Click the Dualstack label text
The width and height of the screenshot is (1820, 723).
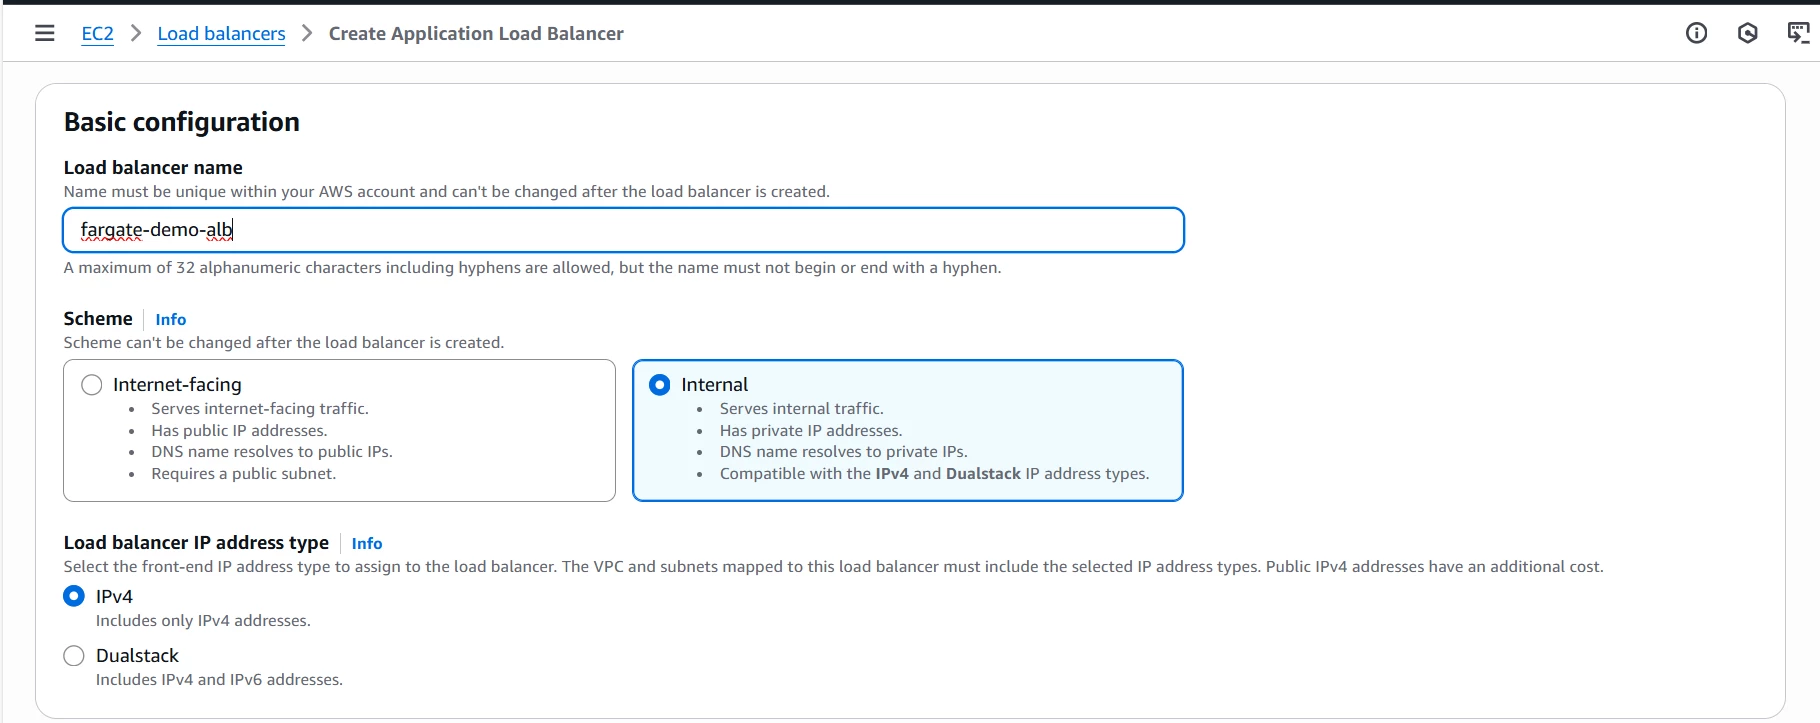pos(137,656)
